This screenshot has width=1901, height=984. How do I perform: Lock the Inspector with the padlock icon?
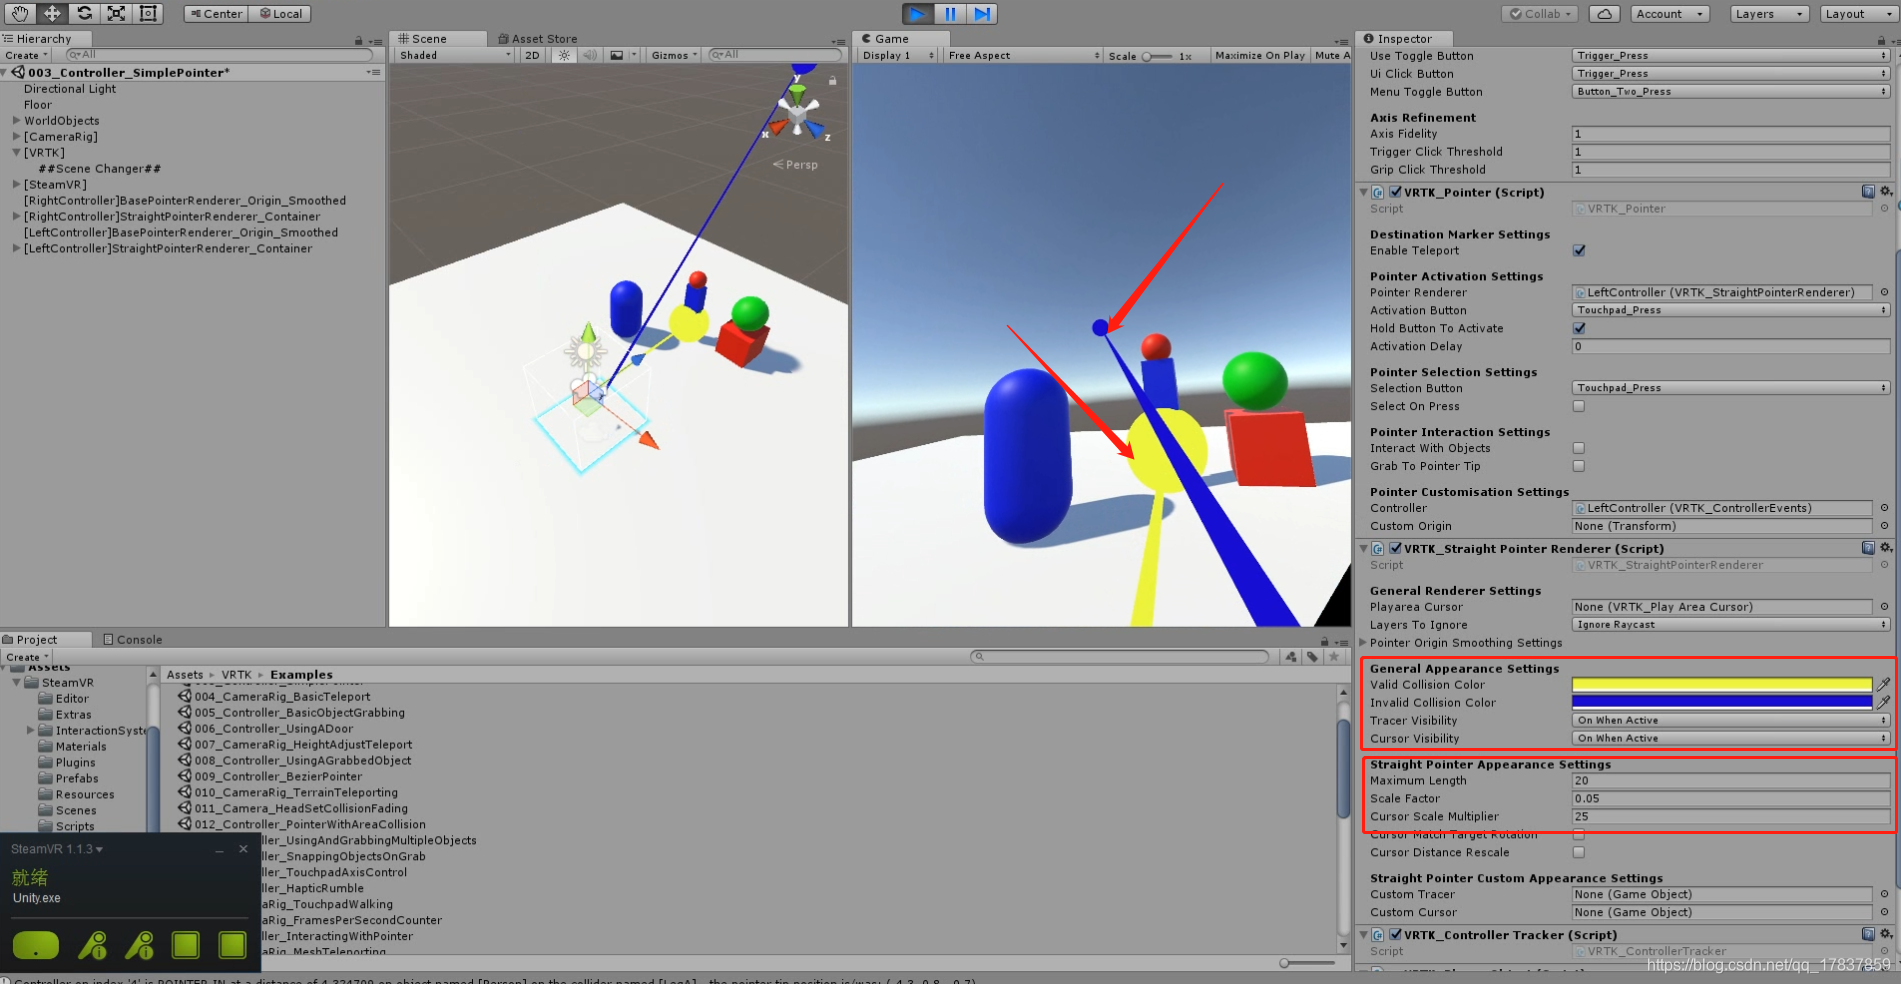1879,38
